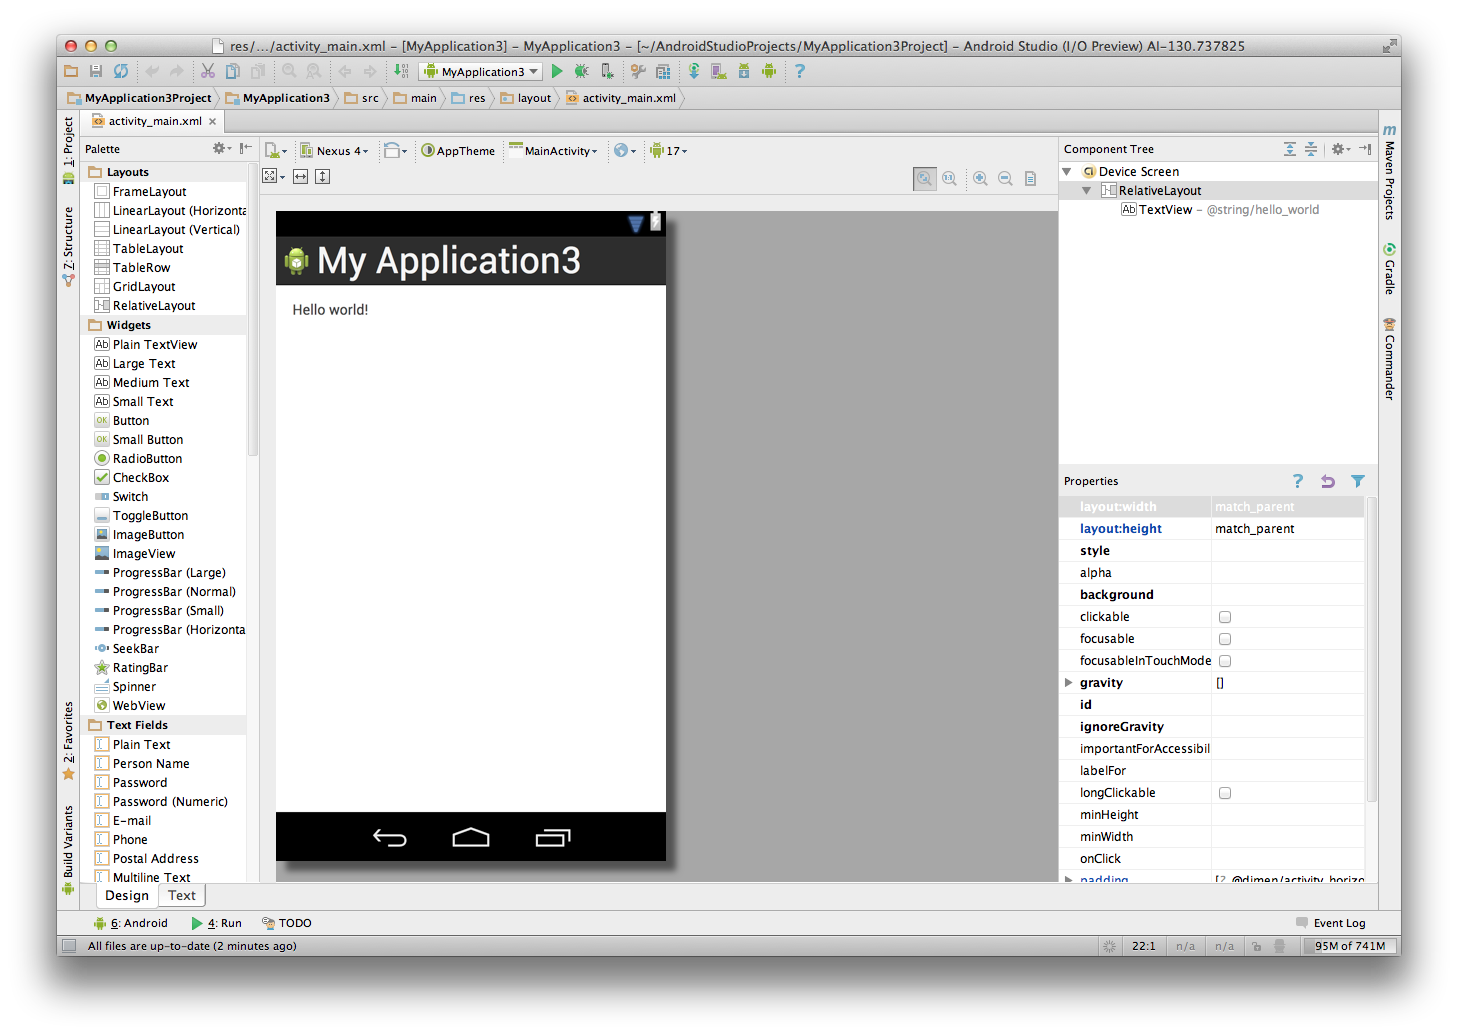Open the Maven Projects side tab
Viewport: 1458px width, 1035px height.
(1389, 172)
